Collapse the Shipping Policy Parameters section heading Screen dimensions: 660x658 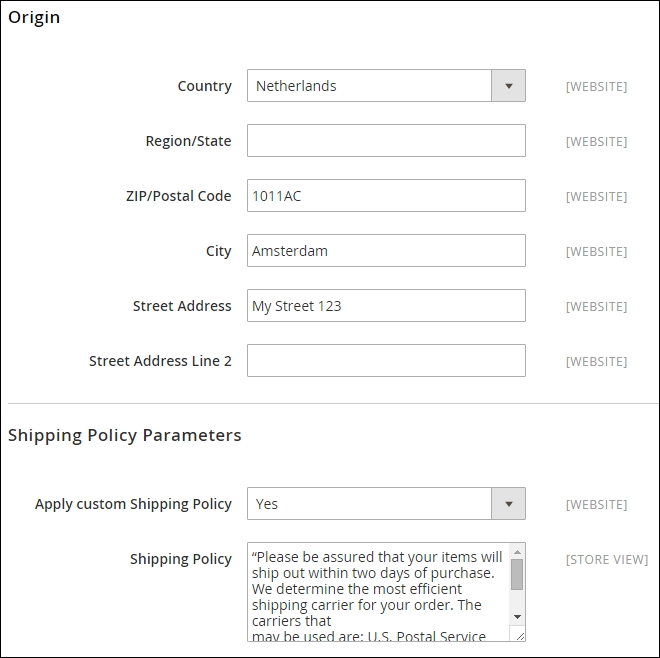pyautogui.click(x=125, y=435)
